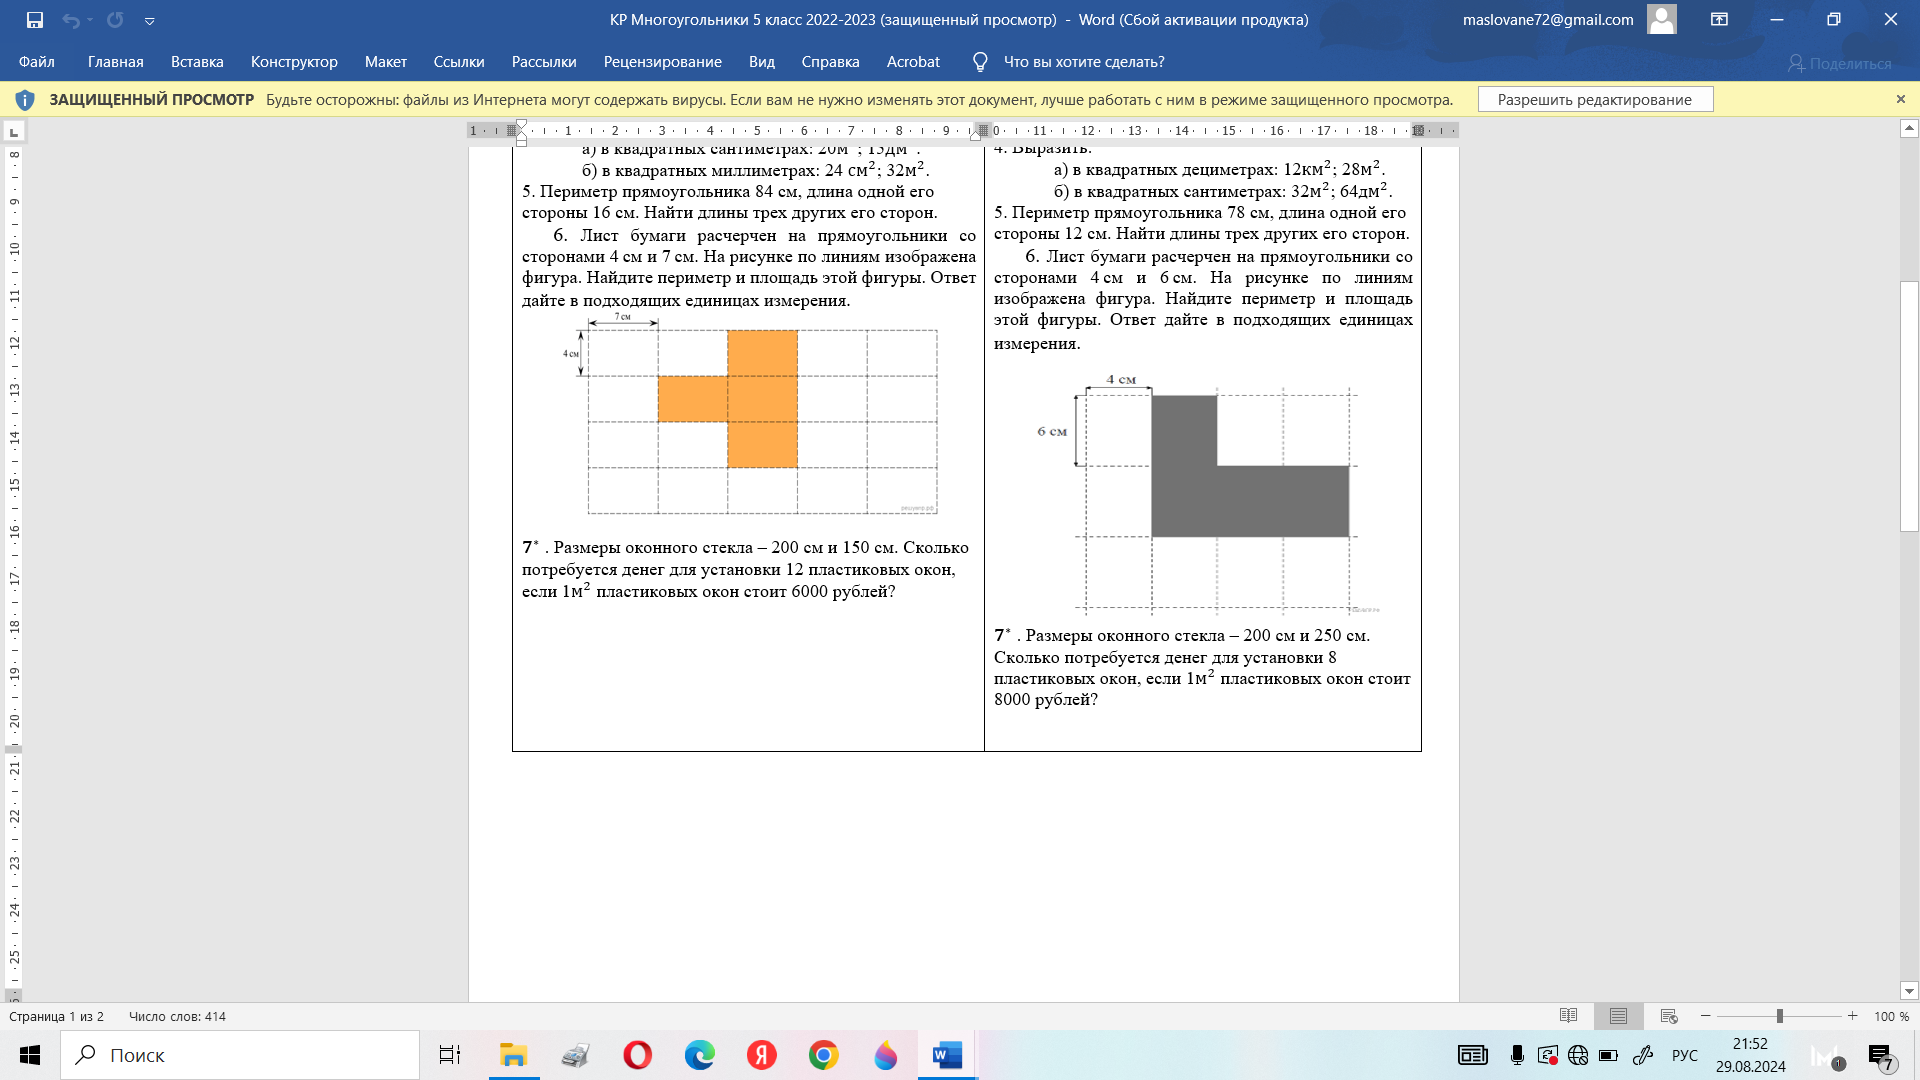Launch Microsoft Edge from the taskbar

coord(700,1055)
